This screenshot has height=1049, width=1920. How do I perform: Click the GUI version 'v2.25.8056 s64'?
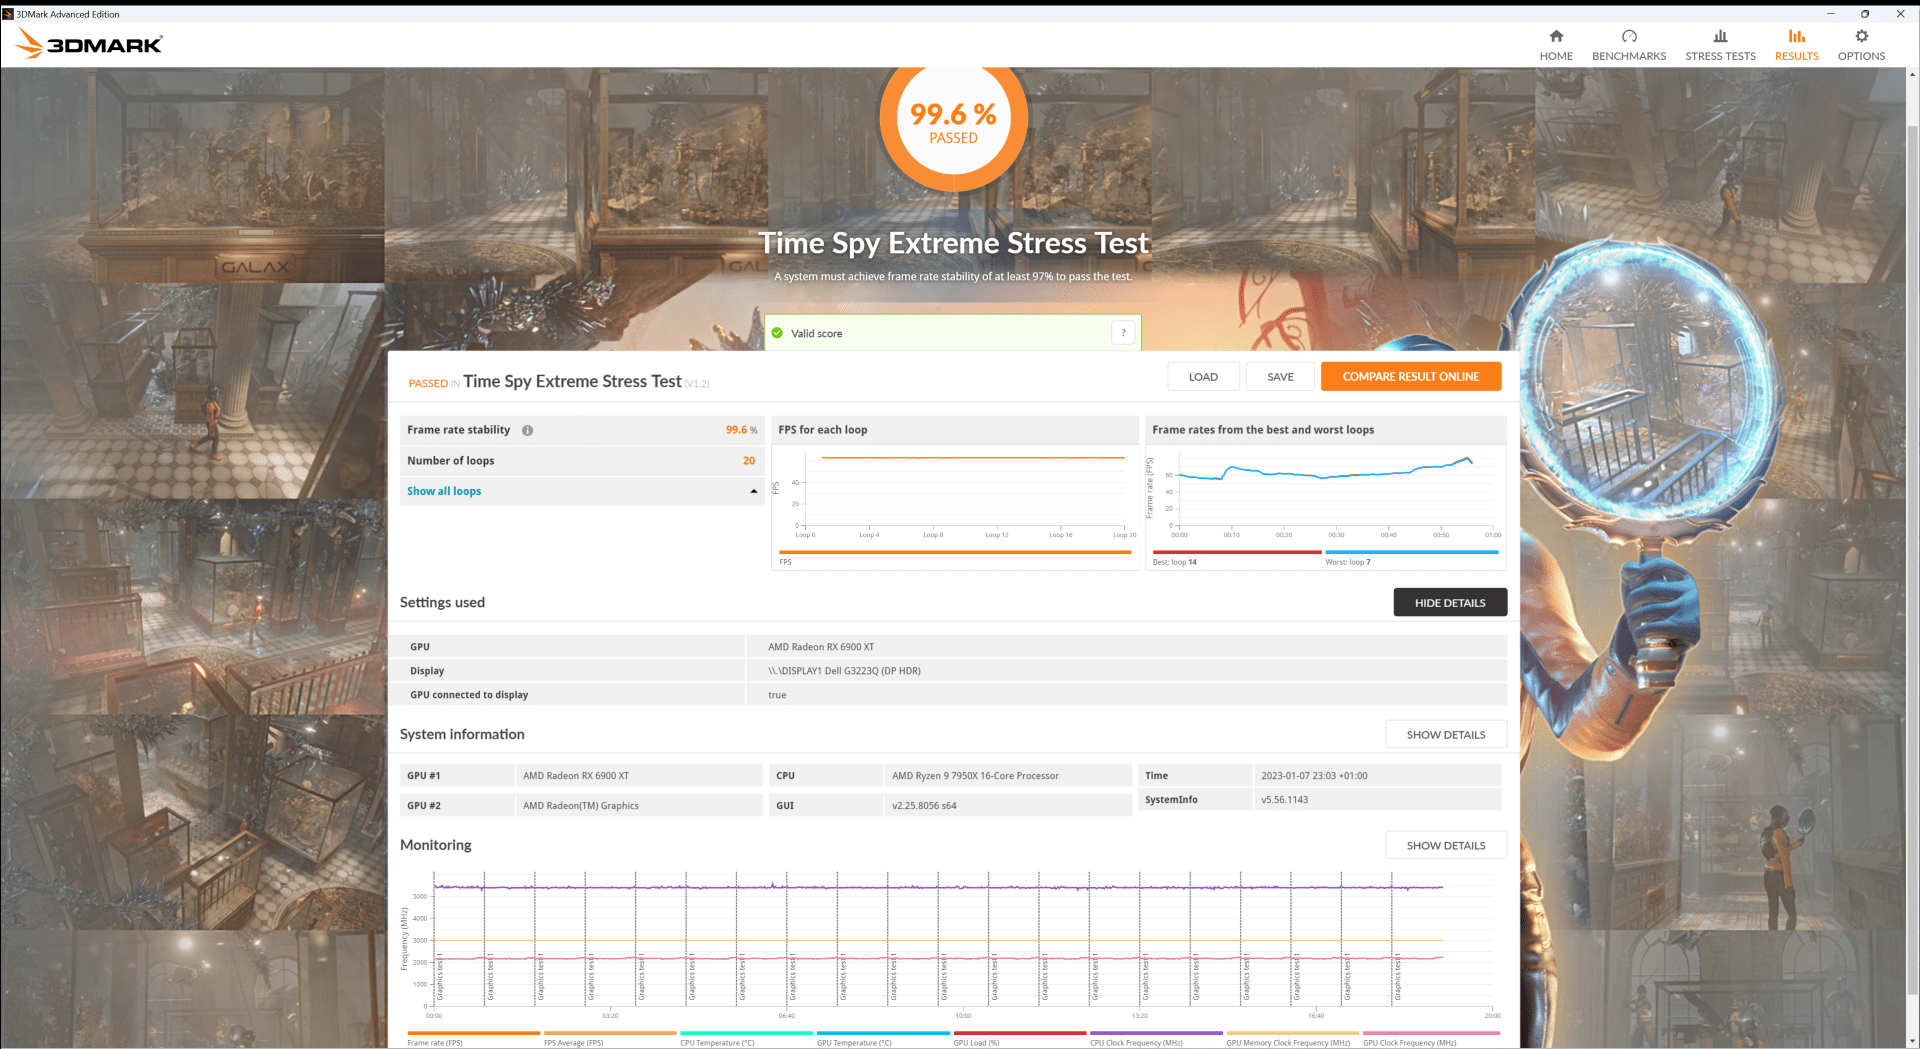coord(924,806)
